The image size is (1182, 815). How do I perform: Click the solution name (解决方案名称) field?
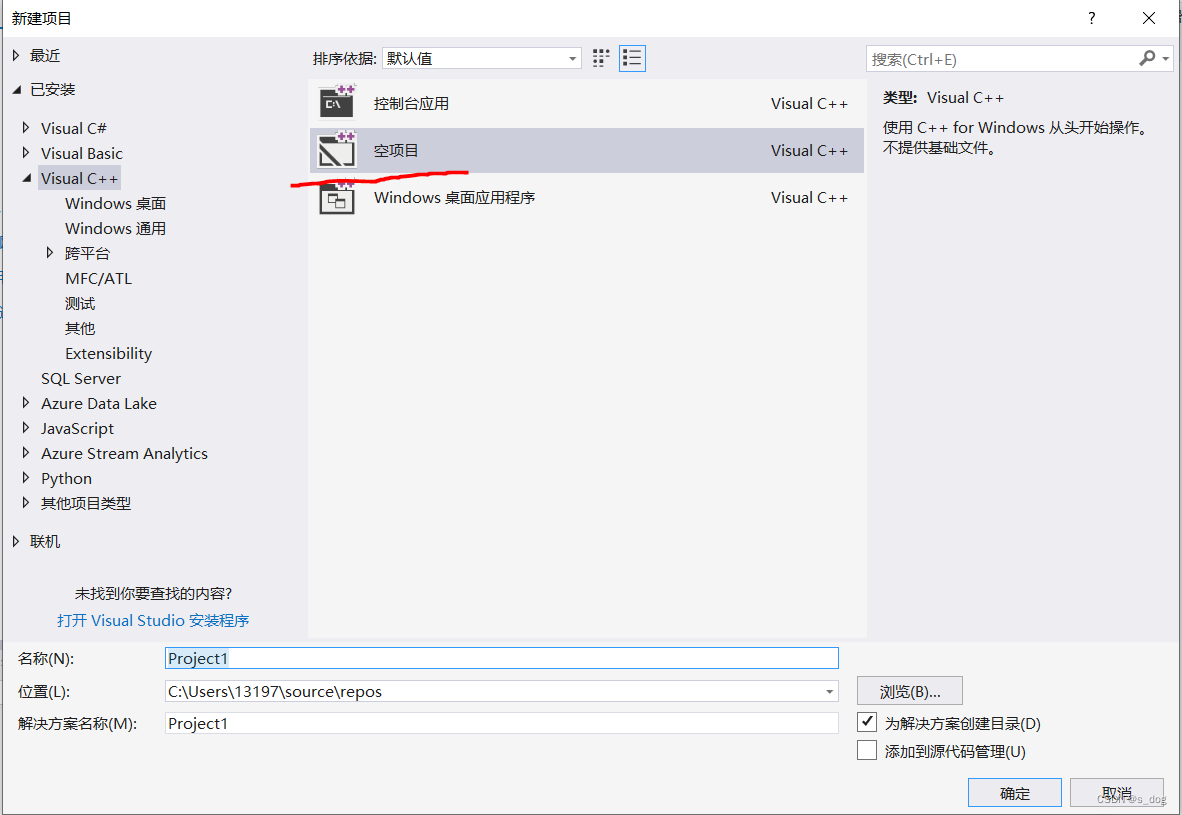501,722
